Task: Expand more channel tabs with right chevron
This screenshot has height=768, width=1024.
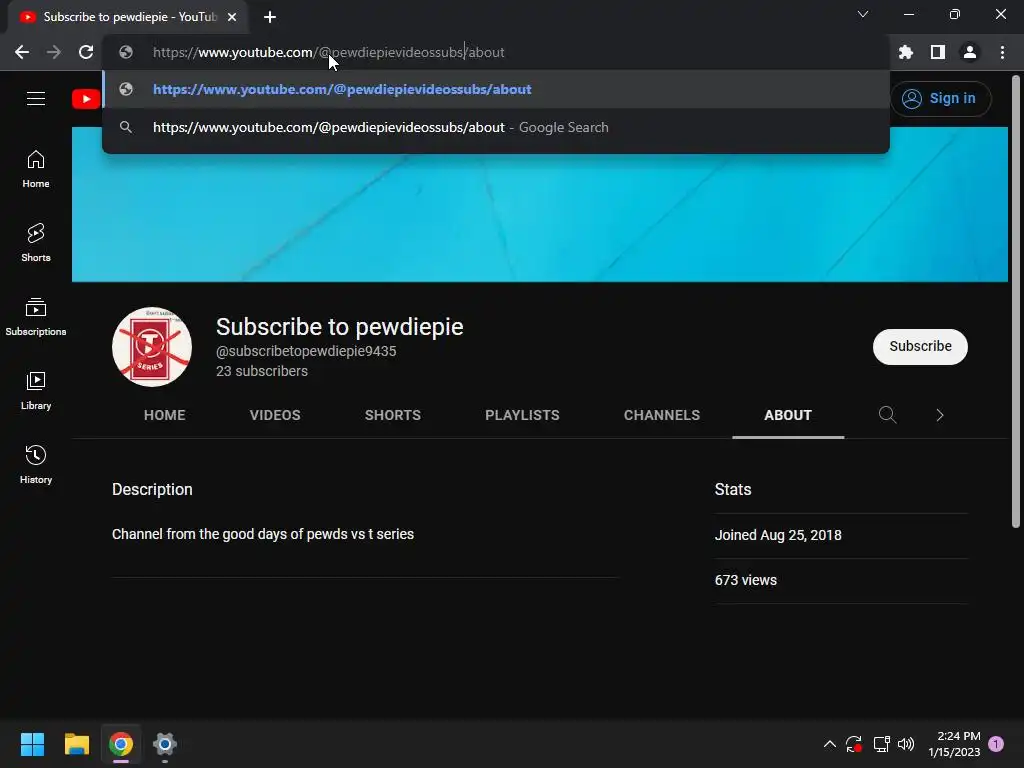Action: coord(940,415)
